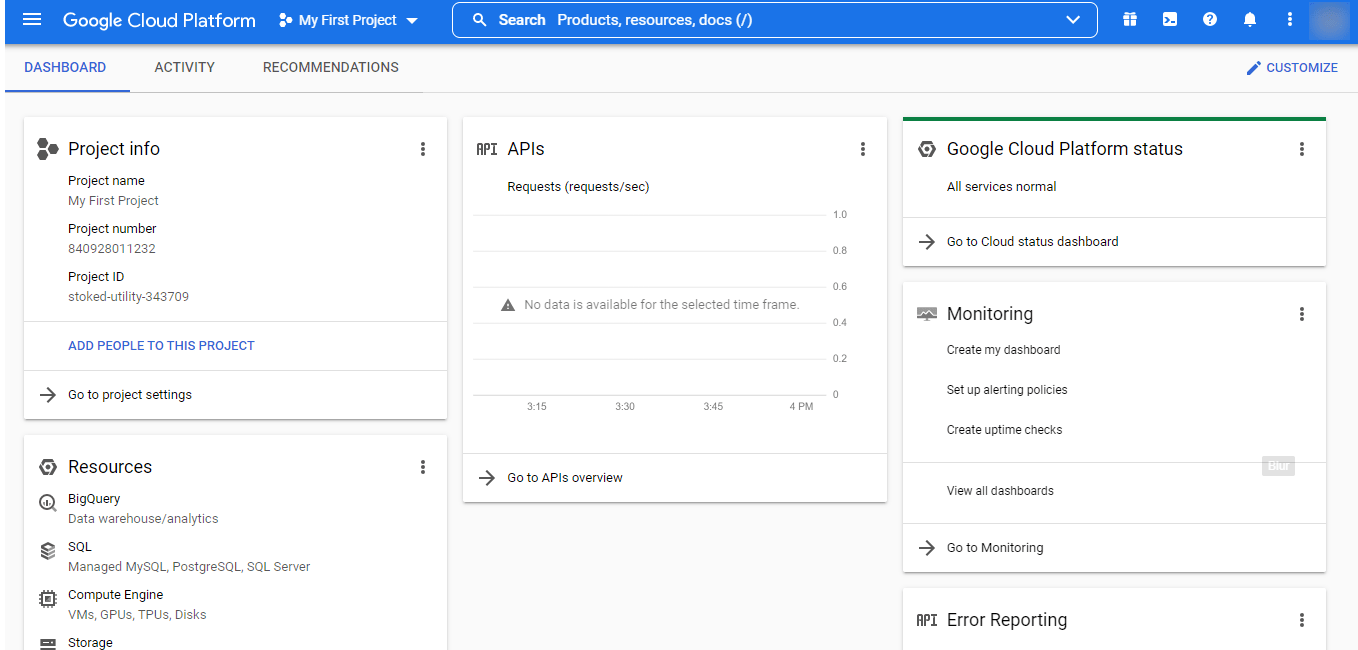Click the API icon on APIs card
The width and height of the screenshot is (1358, 650).
487,149
